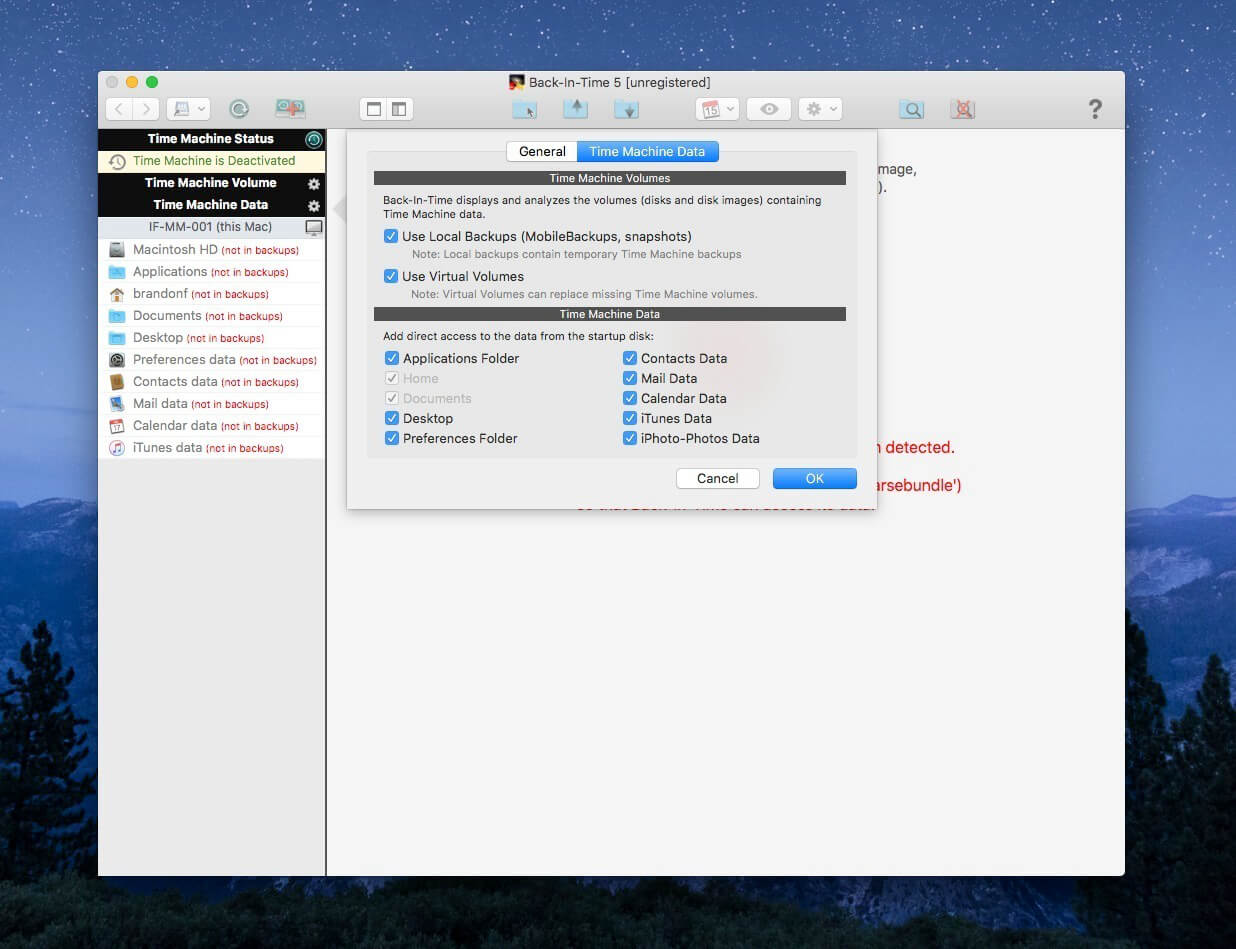Uncheck the Desktop checkbox in dialog
The width and height of the screenshot is (1236, 949).
tap(392, 418)
